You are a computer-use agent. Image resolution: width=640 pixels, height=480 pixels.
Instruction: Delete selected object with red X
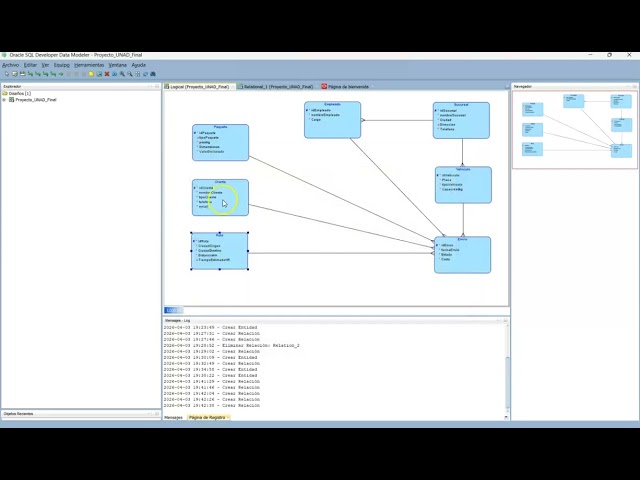(107, 74)
